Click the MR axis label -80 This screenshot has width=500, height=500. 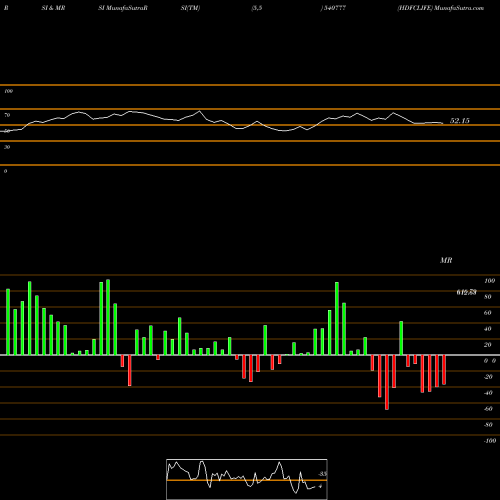[x=488, y=425]
